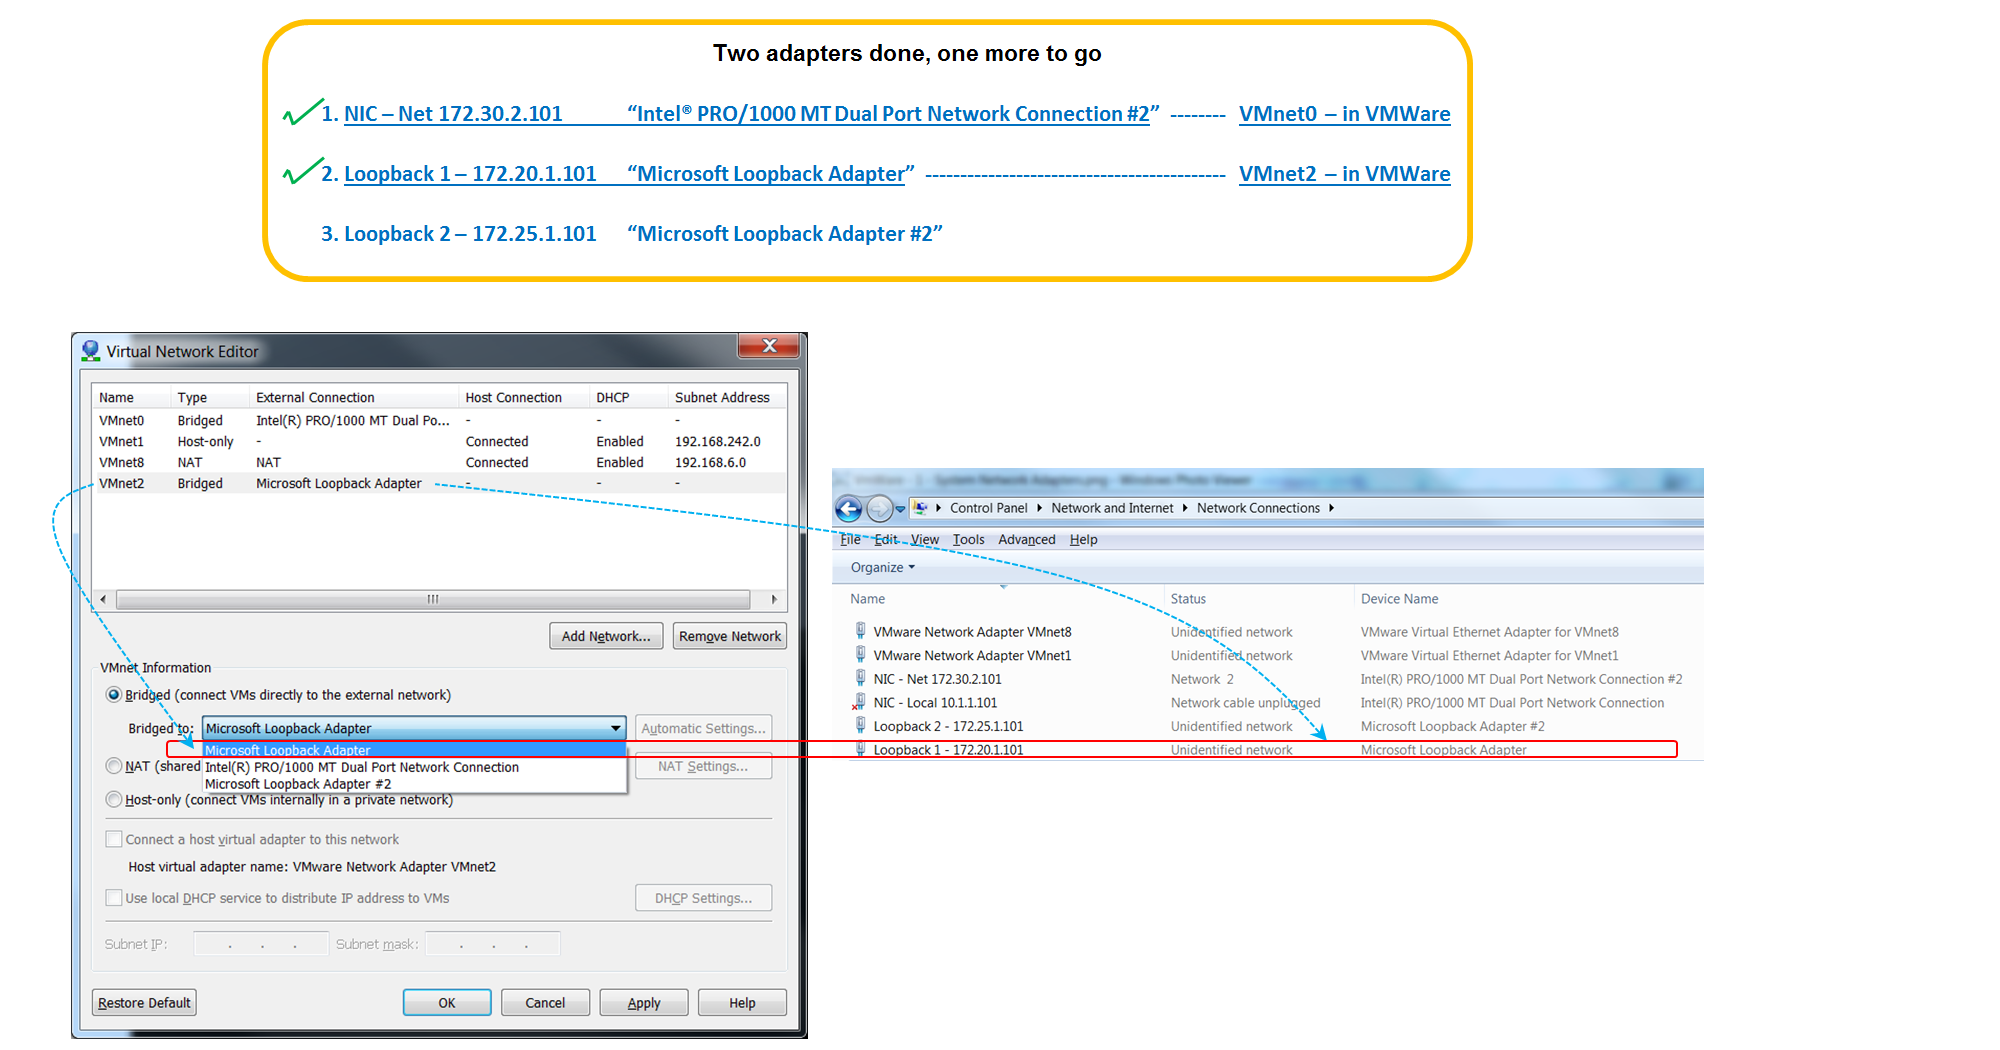The height and width of the screenshot is (1050, 2000).
Task: Click the back navigation arrow in Network Connections
Action: 848,508
